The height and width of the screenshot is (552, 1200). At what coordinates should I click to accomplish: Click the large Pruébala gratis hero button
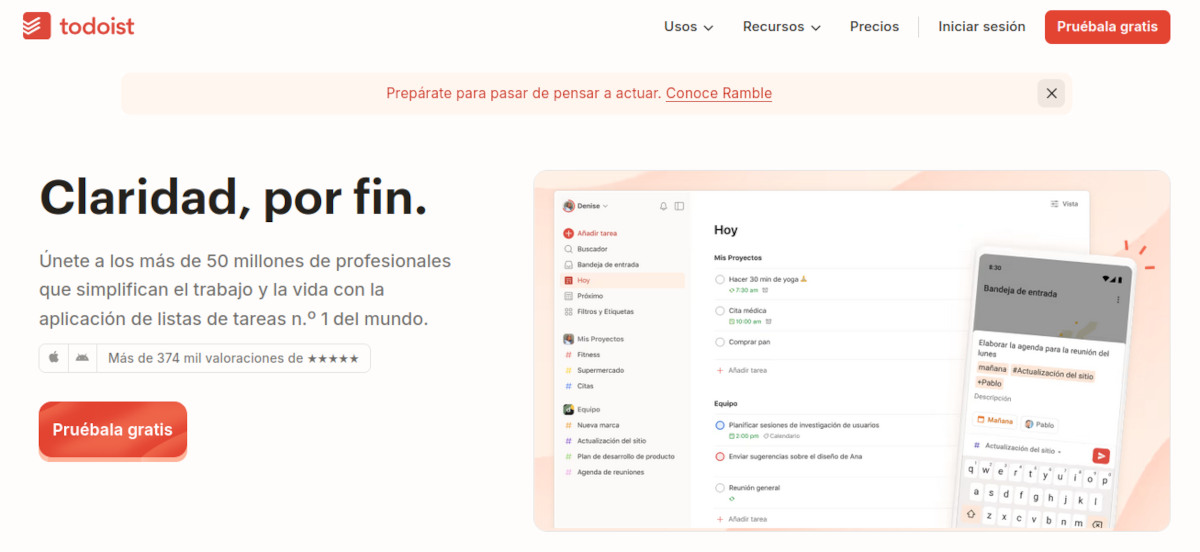(x=113, y=430)
